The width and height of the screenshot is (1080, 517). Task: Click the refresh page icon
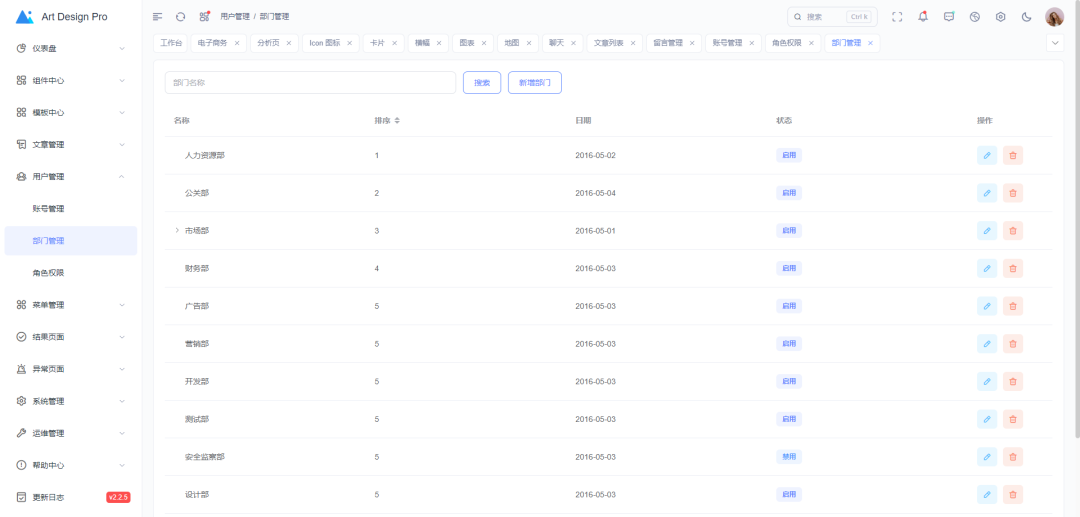tap(180, 17)
